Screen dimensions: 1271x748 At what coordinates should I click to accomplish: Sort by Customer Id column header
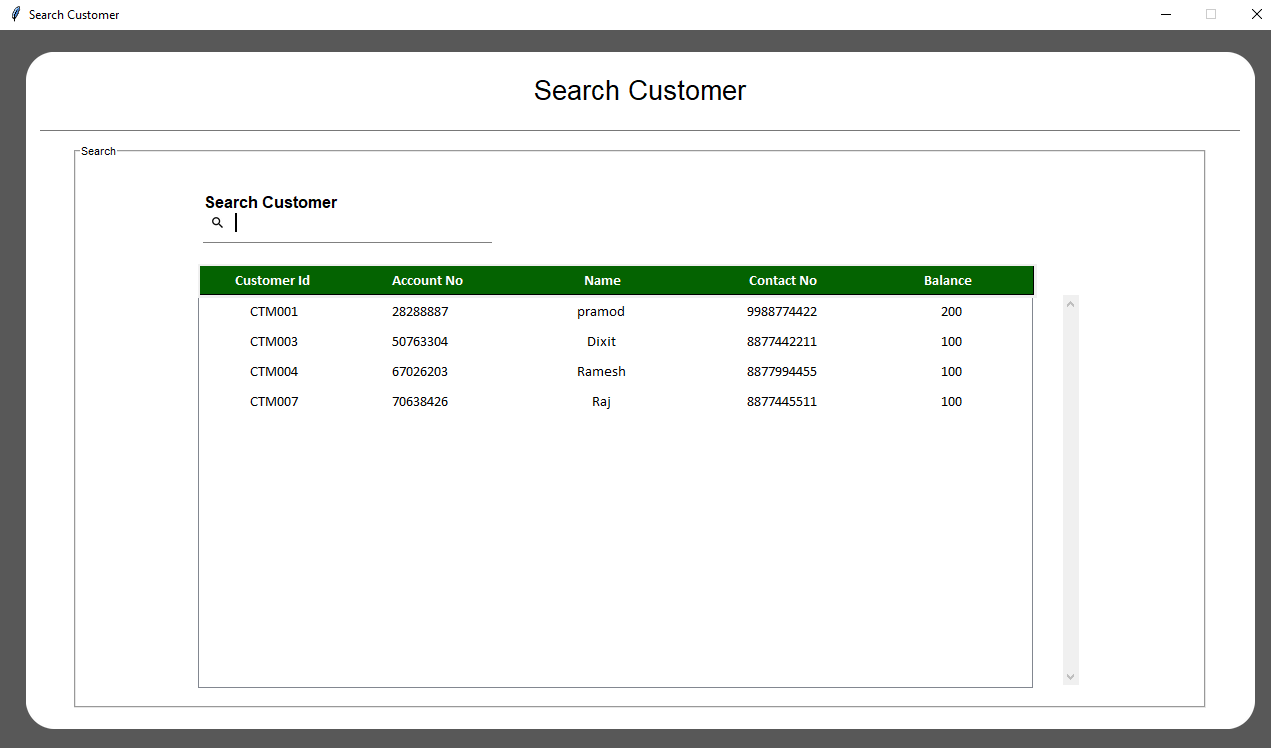point(272,281)
